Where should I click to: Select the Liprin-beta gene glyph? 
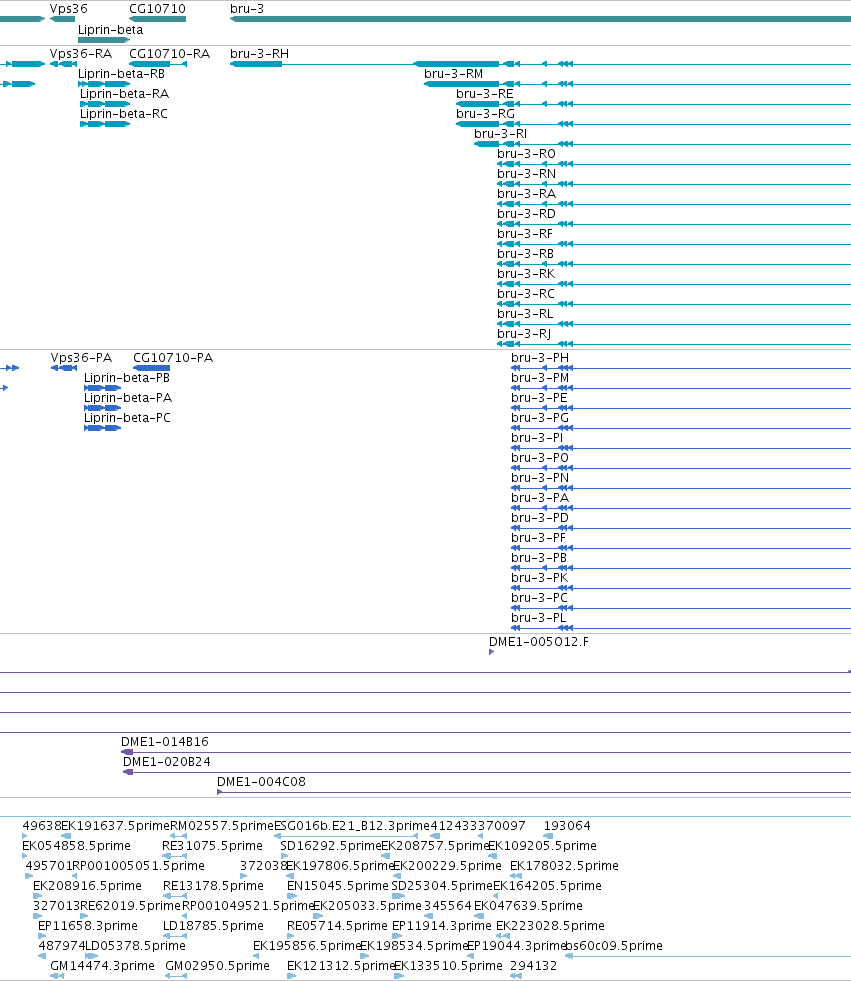[104, 40]
